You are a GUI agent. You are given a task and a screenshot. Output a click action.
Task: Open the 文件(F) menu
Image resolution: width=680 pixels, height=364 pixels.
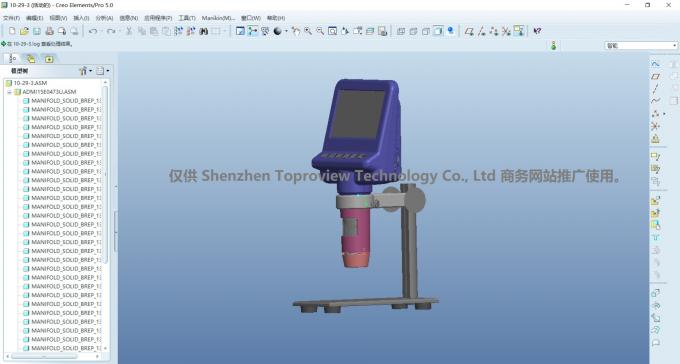click(x=11, y=18)
